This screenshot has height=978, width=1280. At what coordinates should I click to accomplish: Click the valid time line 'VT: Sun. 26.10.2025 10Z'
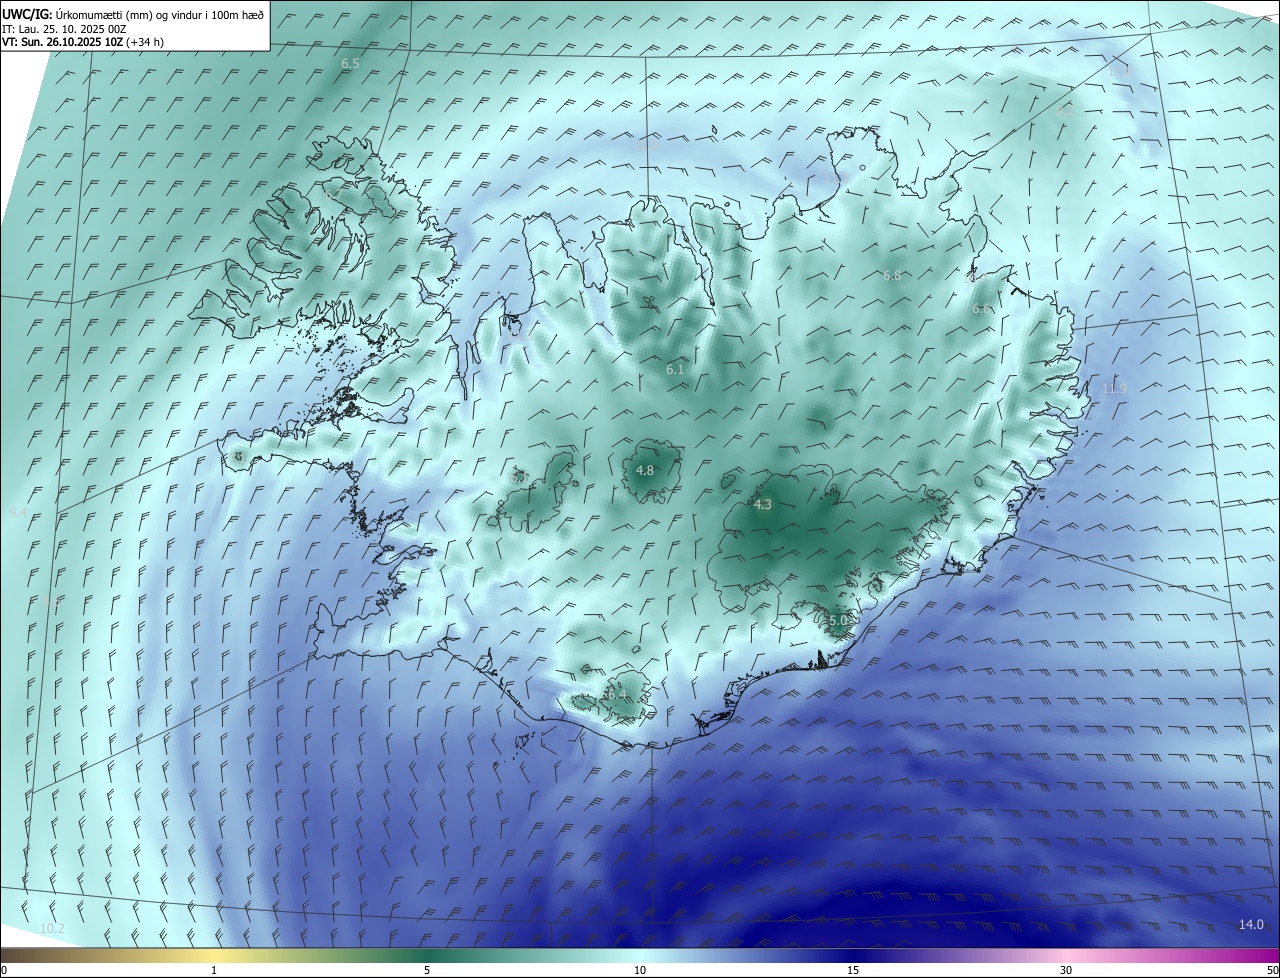[65, 42]
